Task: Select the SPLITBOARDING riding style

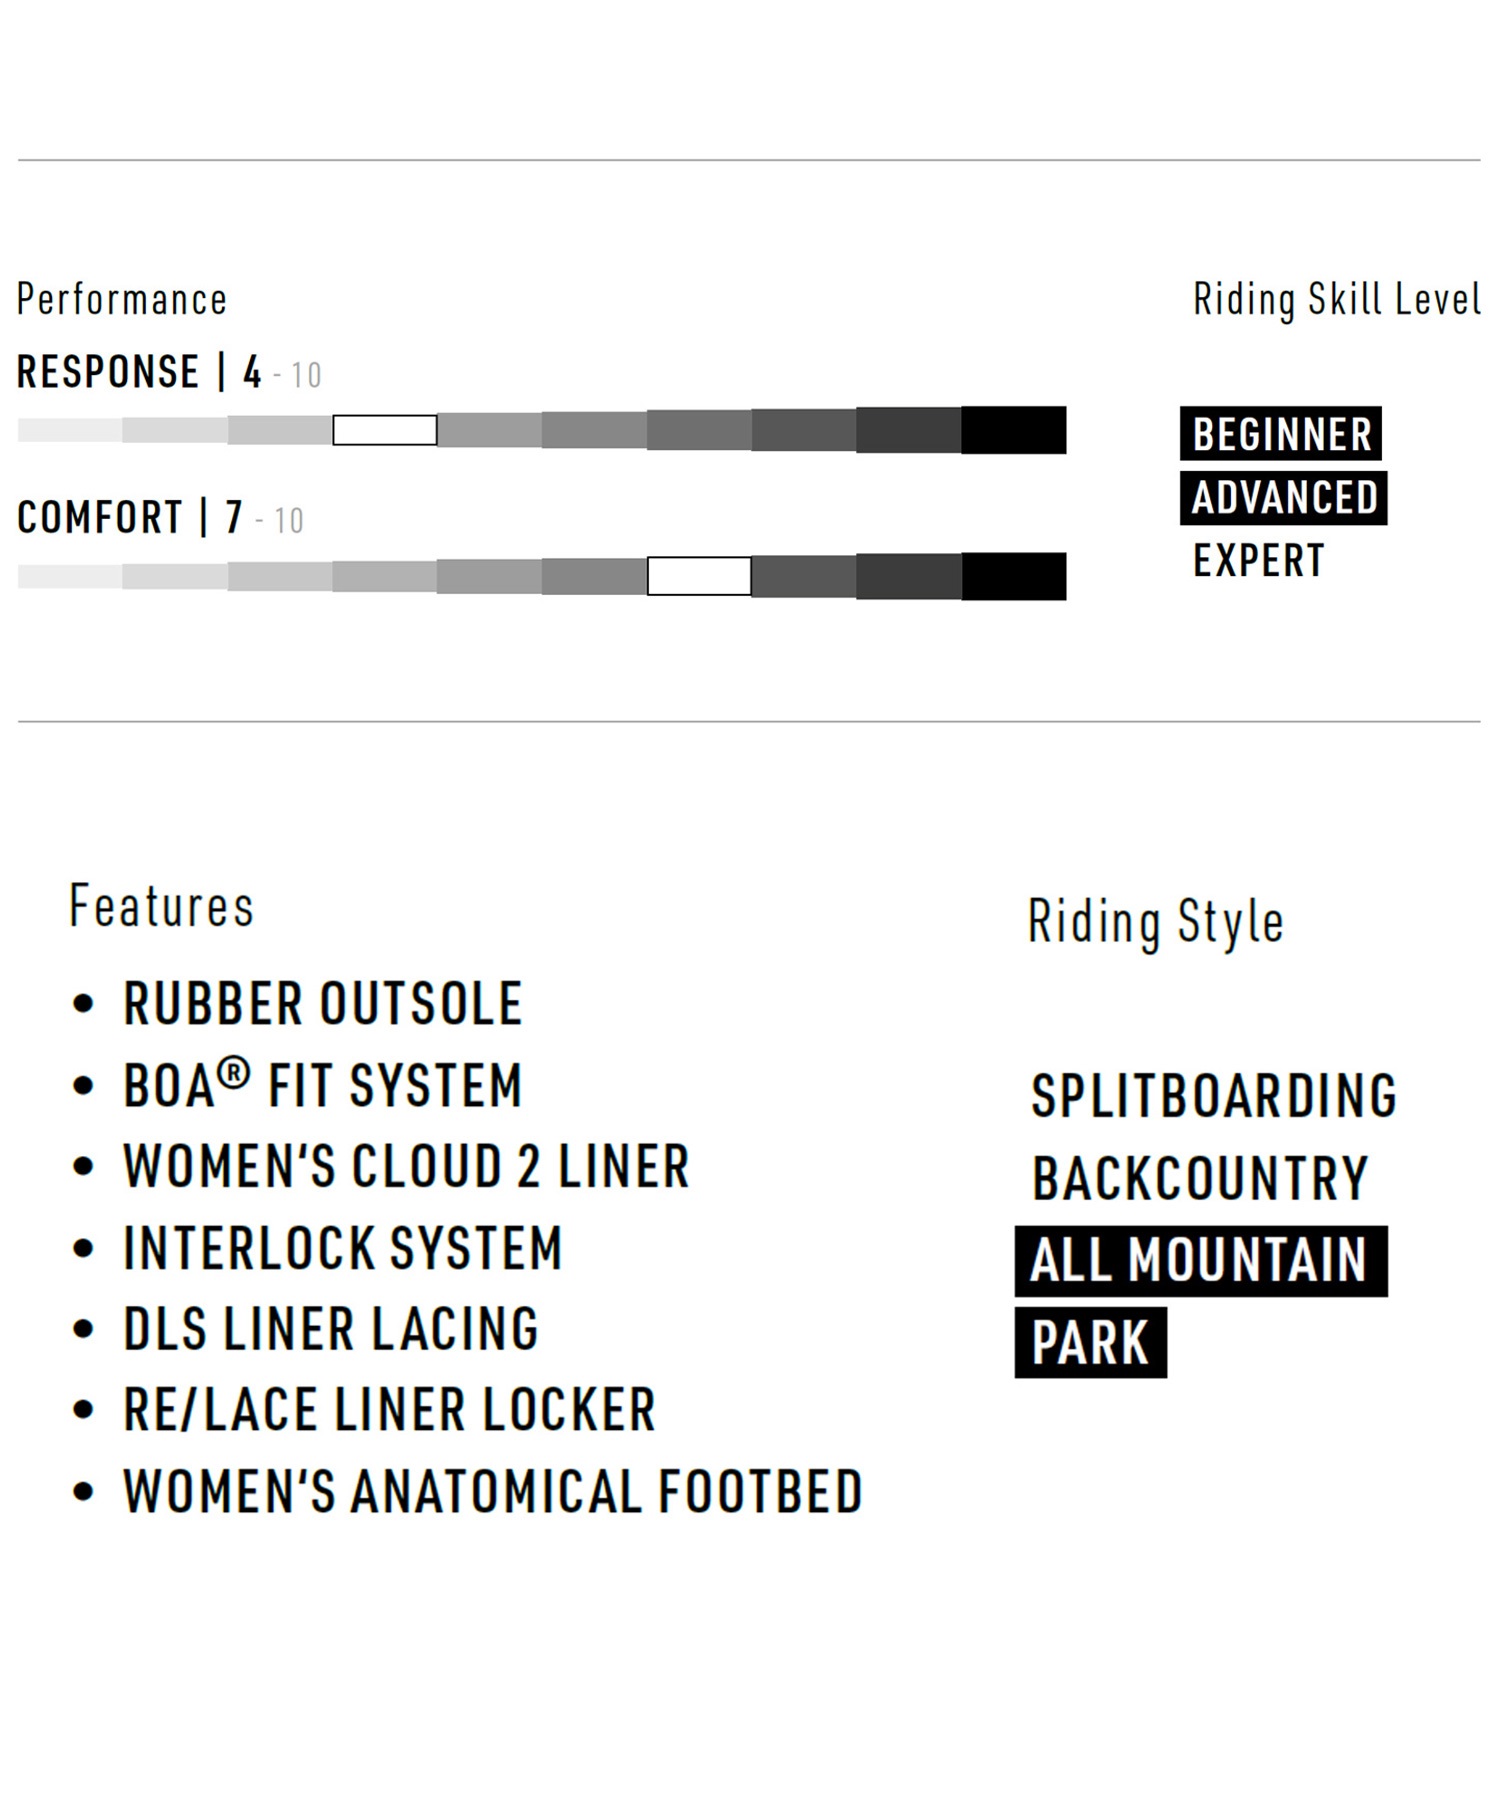Action: click(1214, 1096)
